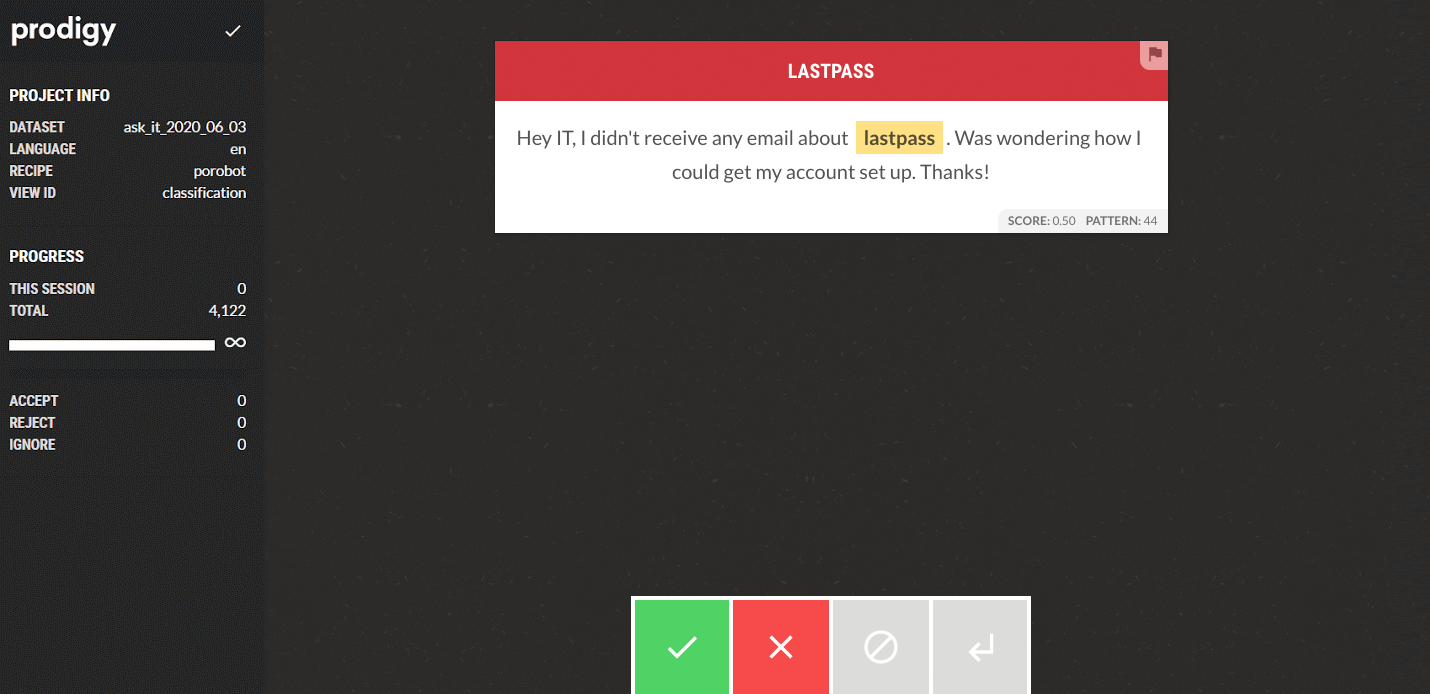Image resolution: width=1430 pixels, height=694 pixels.
Task: Click the ignore button with circle-slash icon
Action: coord(880,646)
